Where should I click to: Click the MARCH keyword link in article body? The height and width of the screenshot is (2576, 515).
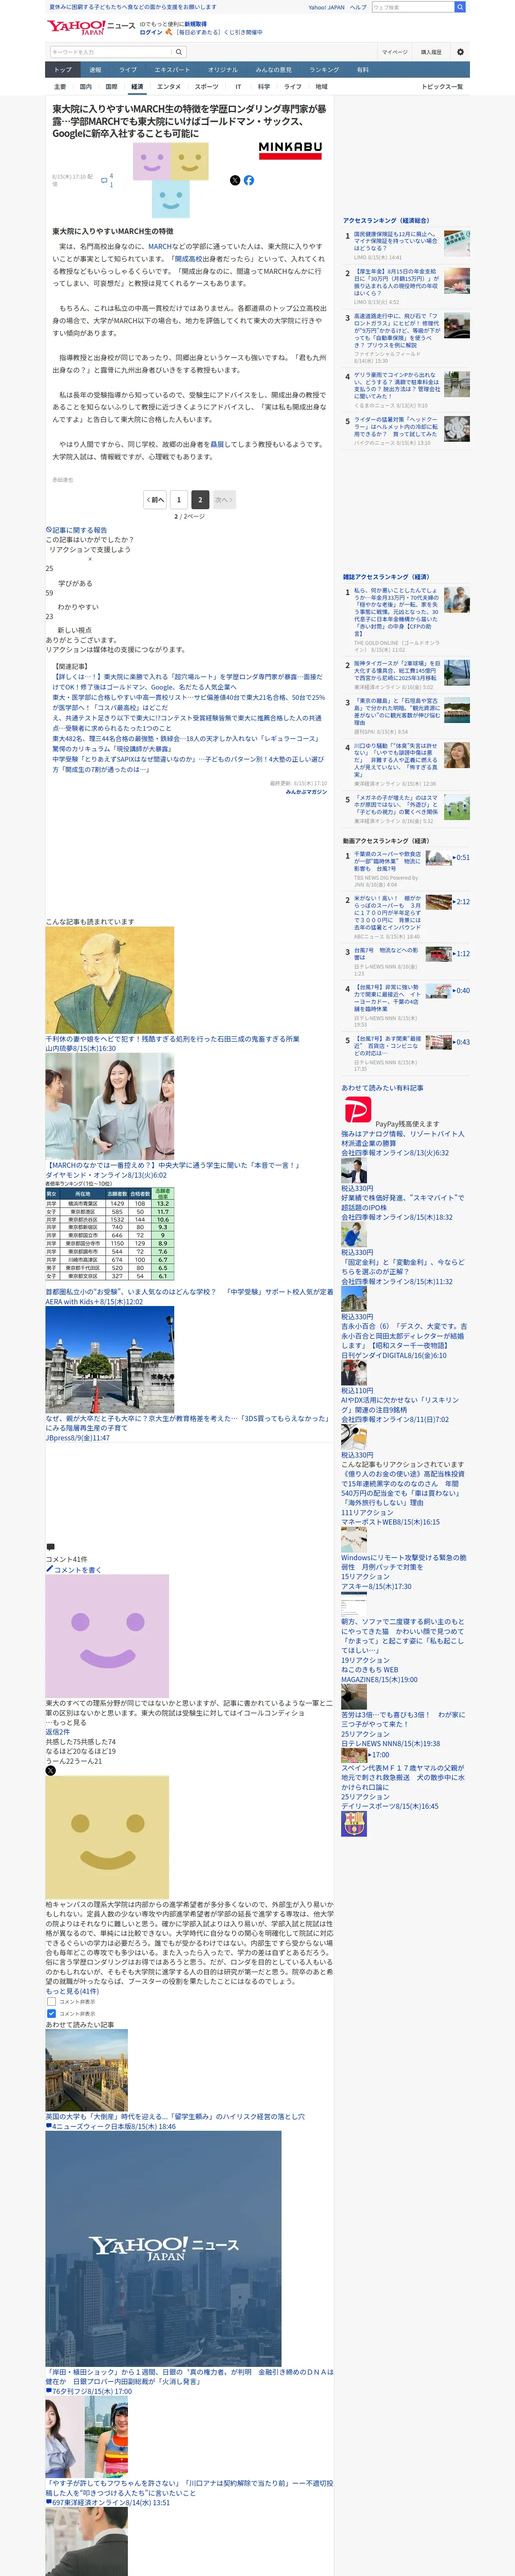[x=160, y=246]
